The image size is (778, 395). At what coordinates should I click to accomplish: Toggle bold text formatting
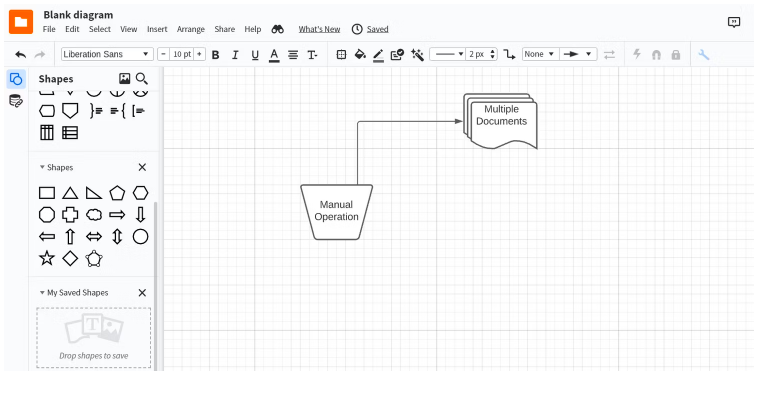pyautogui.click(x=215, y=55)
